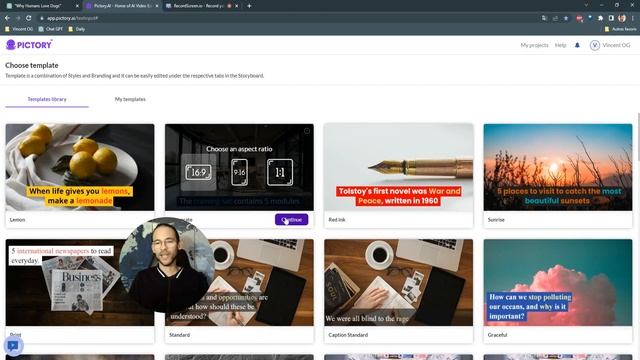Viewport: 640px width, 360px height.
Task: Open the translate page icon
Action: 544,18
